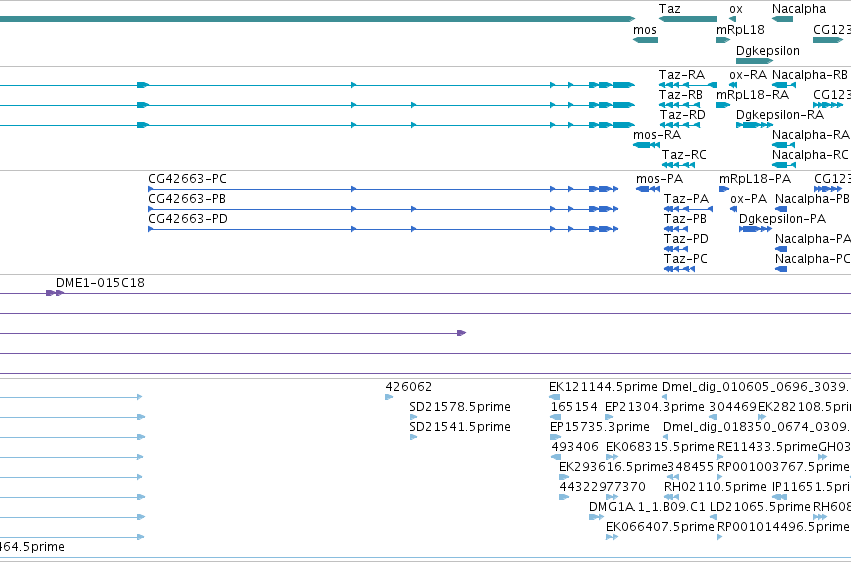Click the mos-PA protein label

coord(659,179)
